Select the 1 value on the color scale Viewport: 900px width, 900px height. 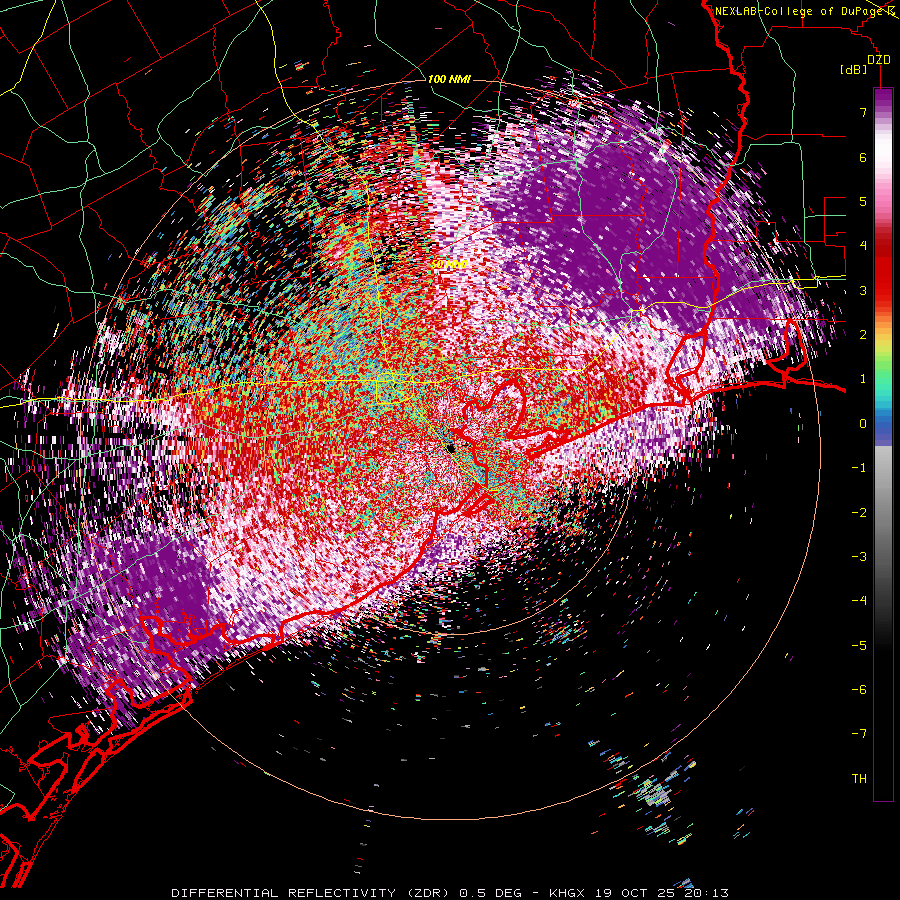(x=863, y=379)
